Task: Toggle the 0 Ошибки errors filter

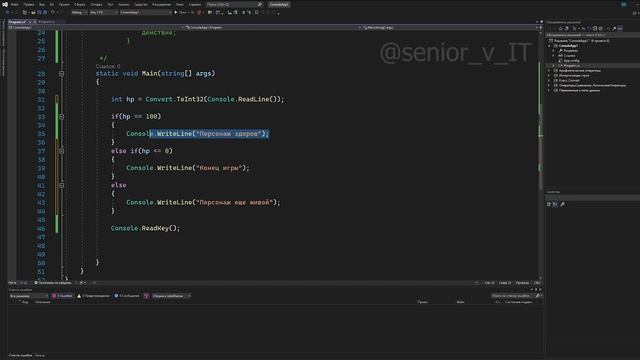Action: (62, 296)
